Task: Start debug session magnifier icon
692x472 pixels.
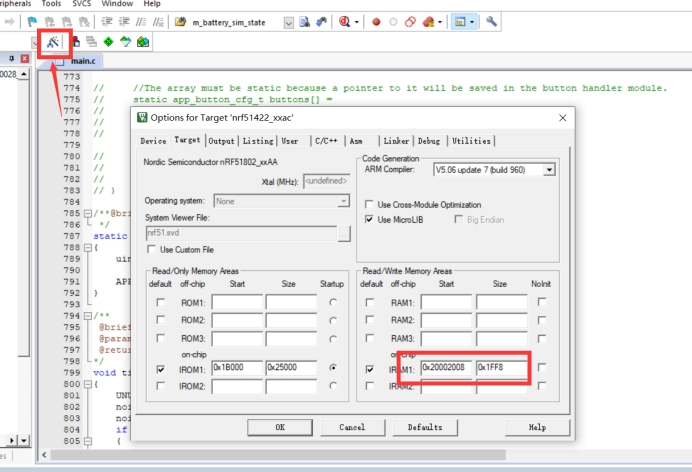Action: click(344, 22)
